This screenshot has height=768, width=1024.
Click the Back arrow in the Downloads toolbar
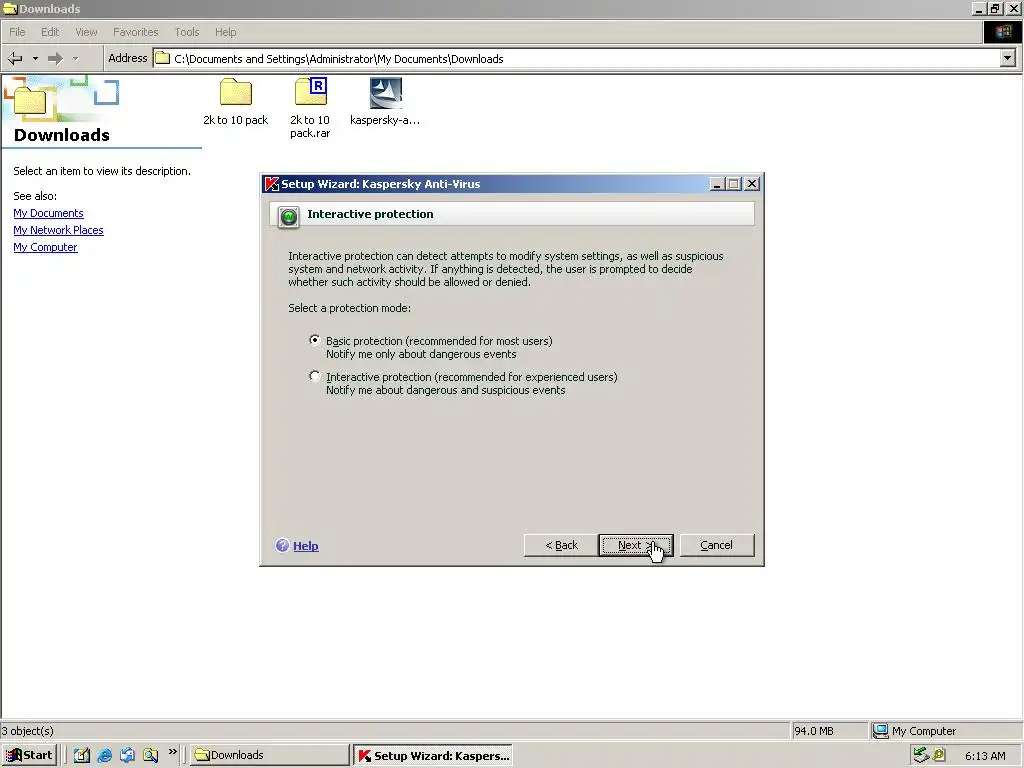point(15,59)
